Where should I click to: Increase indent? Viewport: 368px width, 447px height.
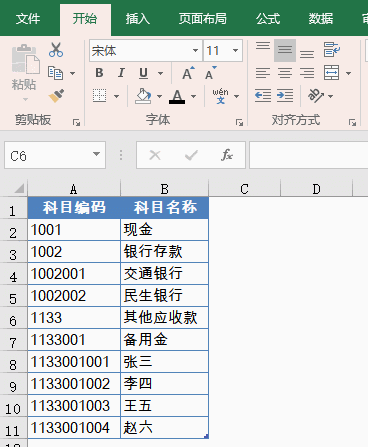pyautogui.click(x=285, y=96)
